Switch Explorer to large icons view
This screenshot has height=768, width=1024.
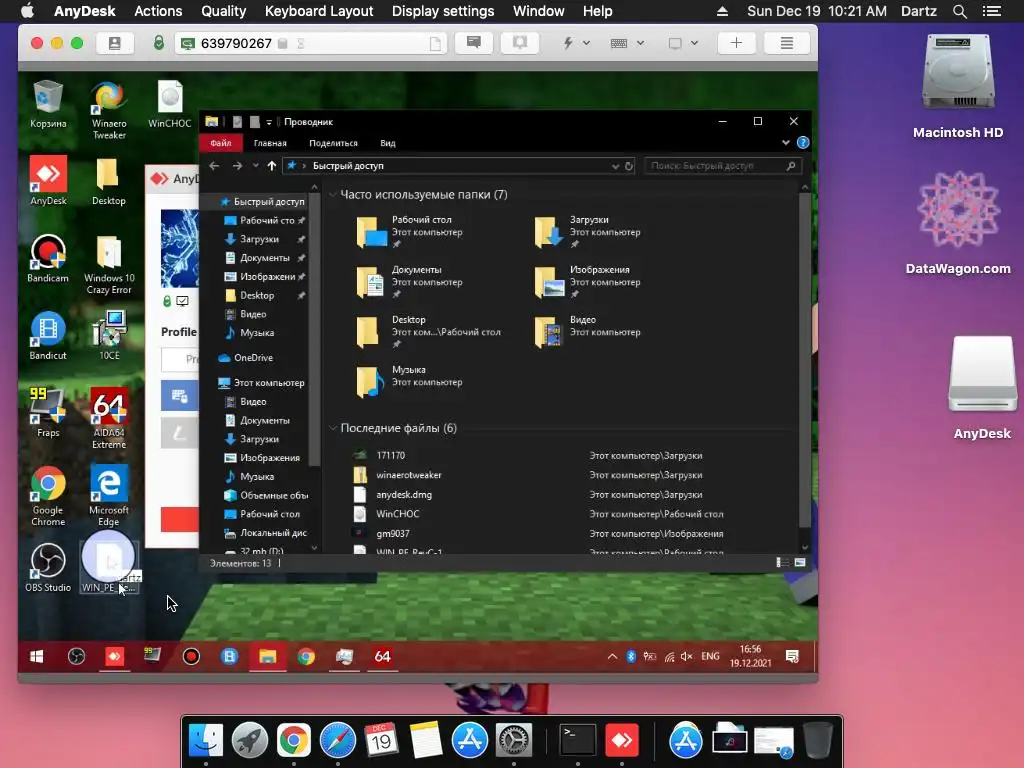click(x=800, y=562)
